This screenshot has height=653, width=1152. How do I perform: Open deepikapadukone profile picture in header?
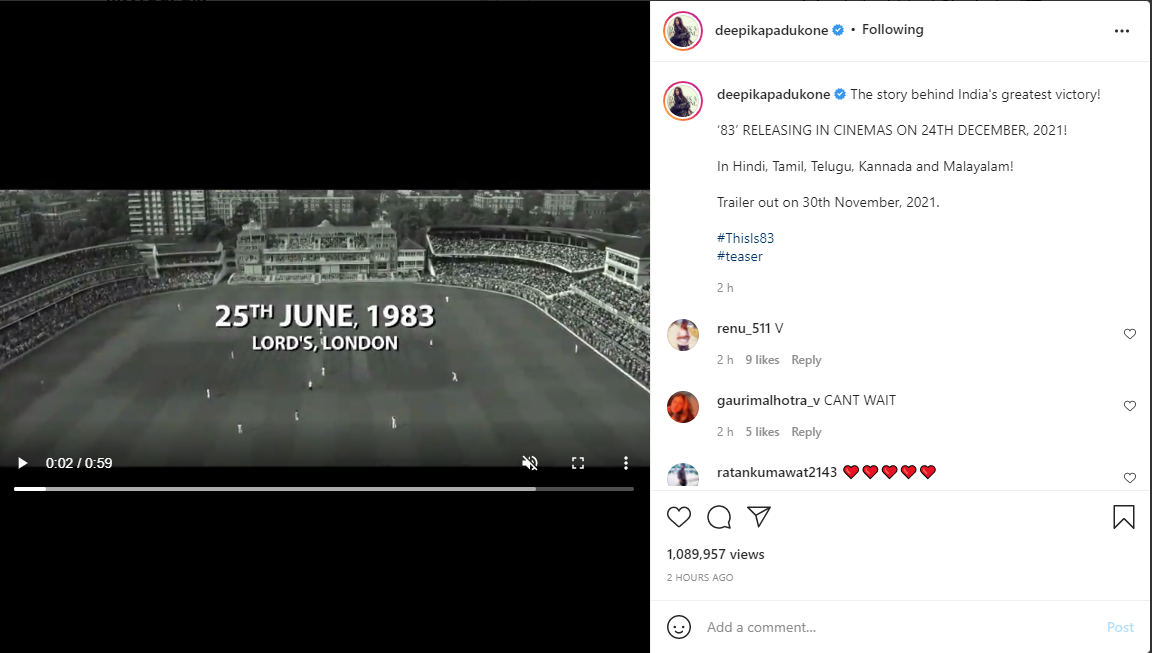683,31
